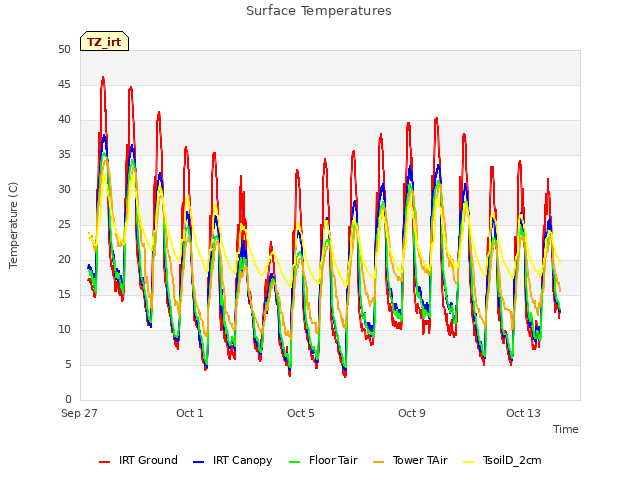This screenshot has height=480, width=640.
Task: Click the 25 value on y-axis
Action: pyautogui.click(x=64, y=225)
